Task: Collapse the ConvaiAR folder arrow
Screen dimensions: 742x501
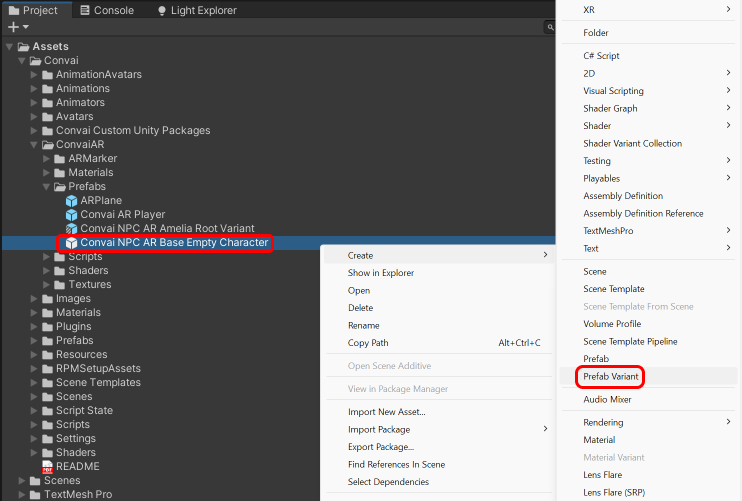Action: pyautogui.click(x=34, y=145)
